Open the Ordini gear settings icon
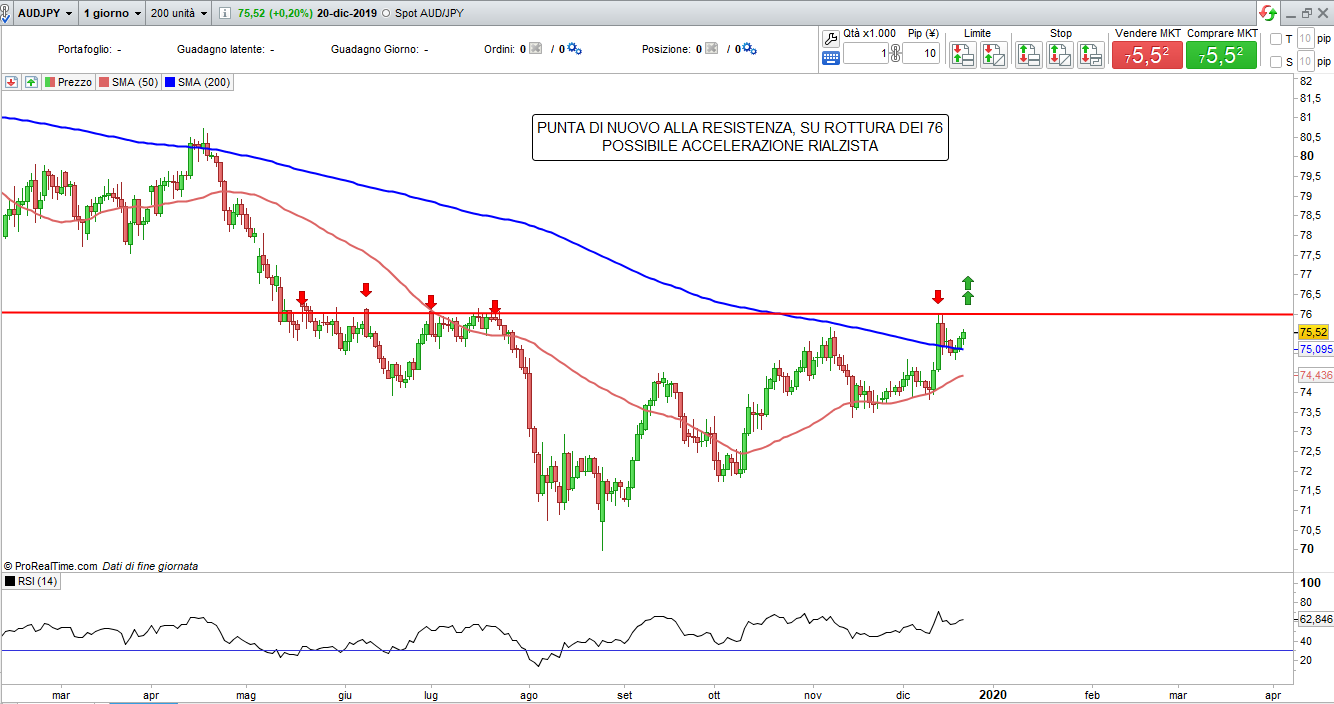This screenshot has width=1334, height=704. (x=574, y=49)
